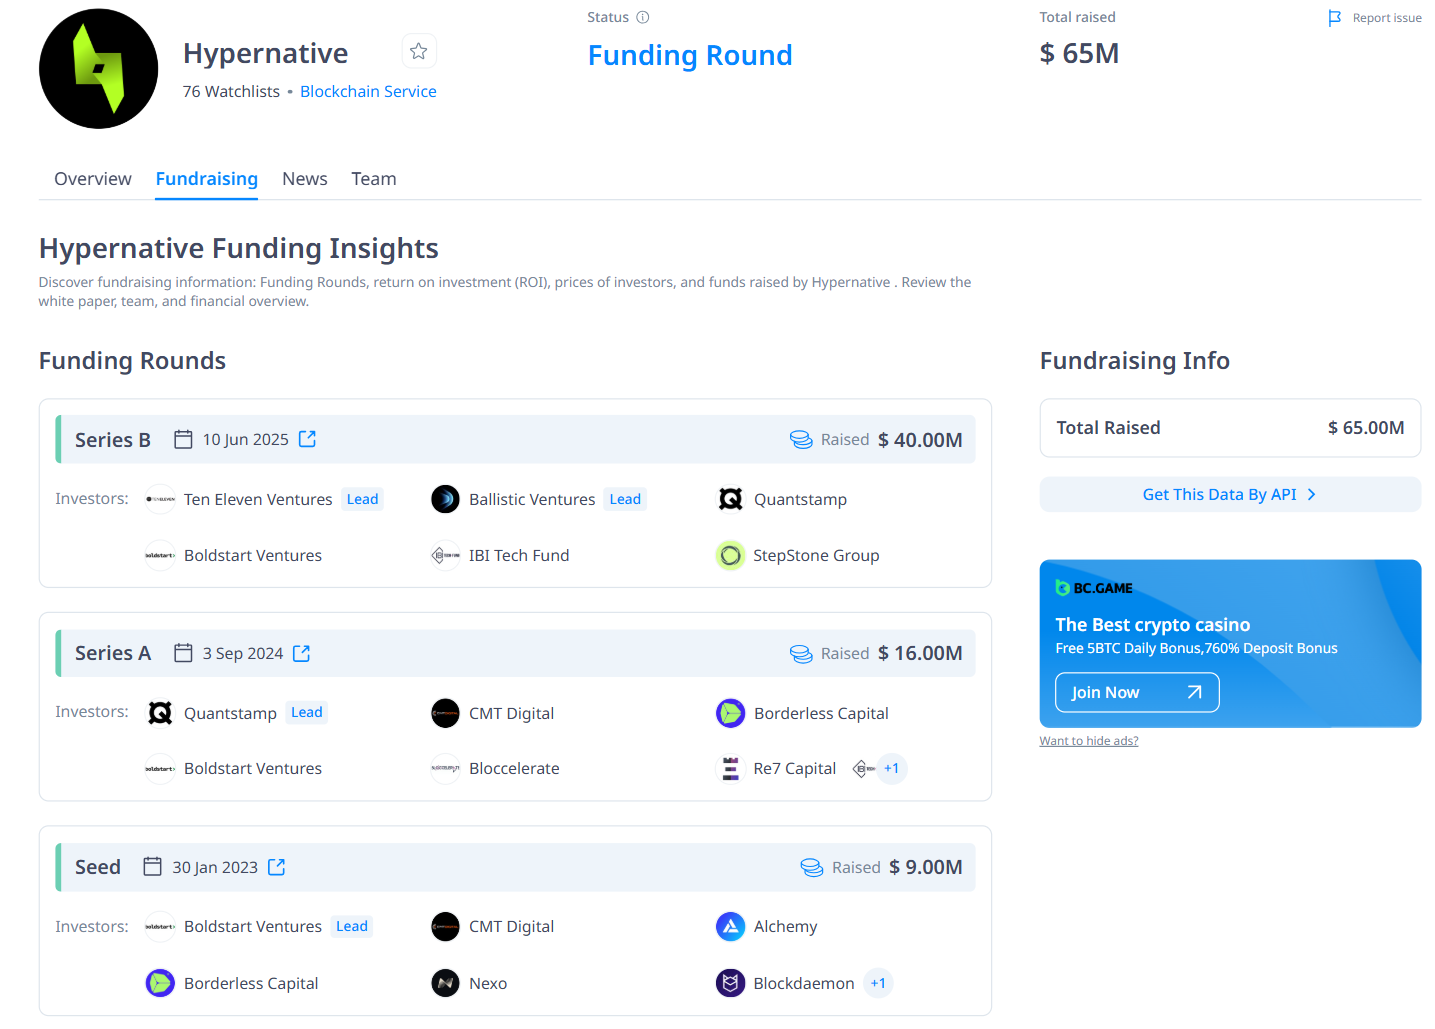Image resolution: width=1435 pixels, height=1029 pixels.
Task: Click the Blockdaemon logo icon
Action: tap(731, 983)
